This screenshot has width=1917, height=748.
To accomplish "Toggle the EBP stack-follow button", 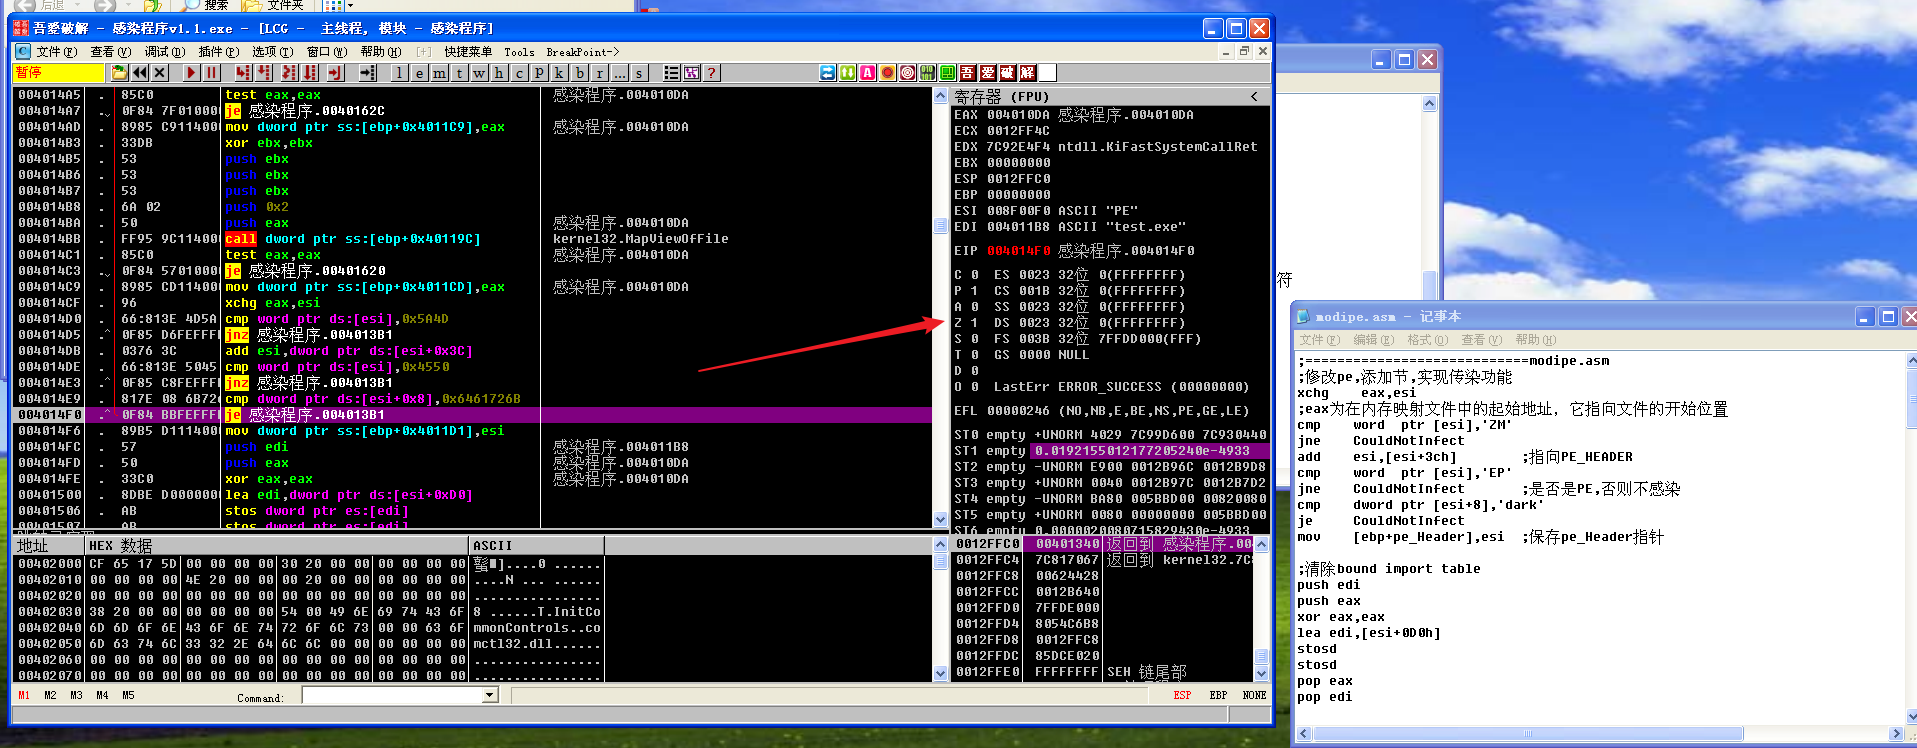I will tap(1218, 695).
